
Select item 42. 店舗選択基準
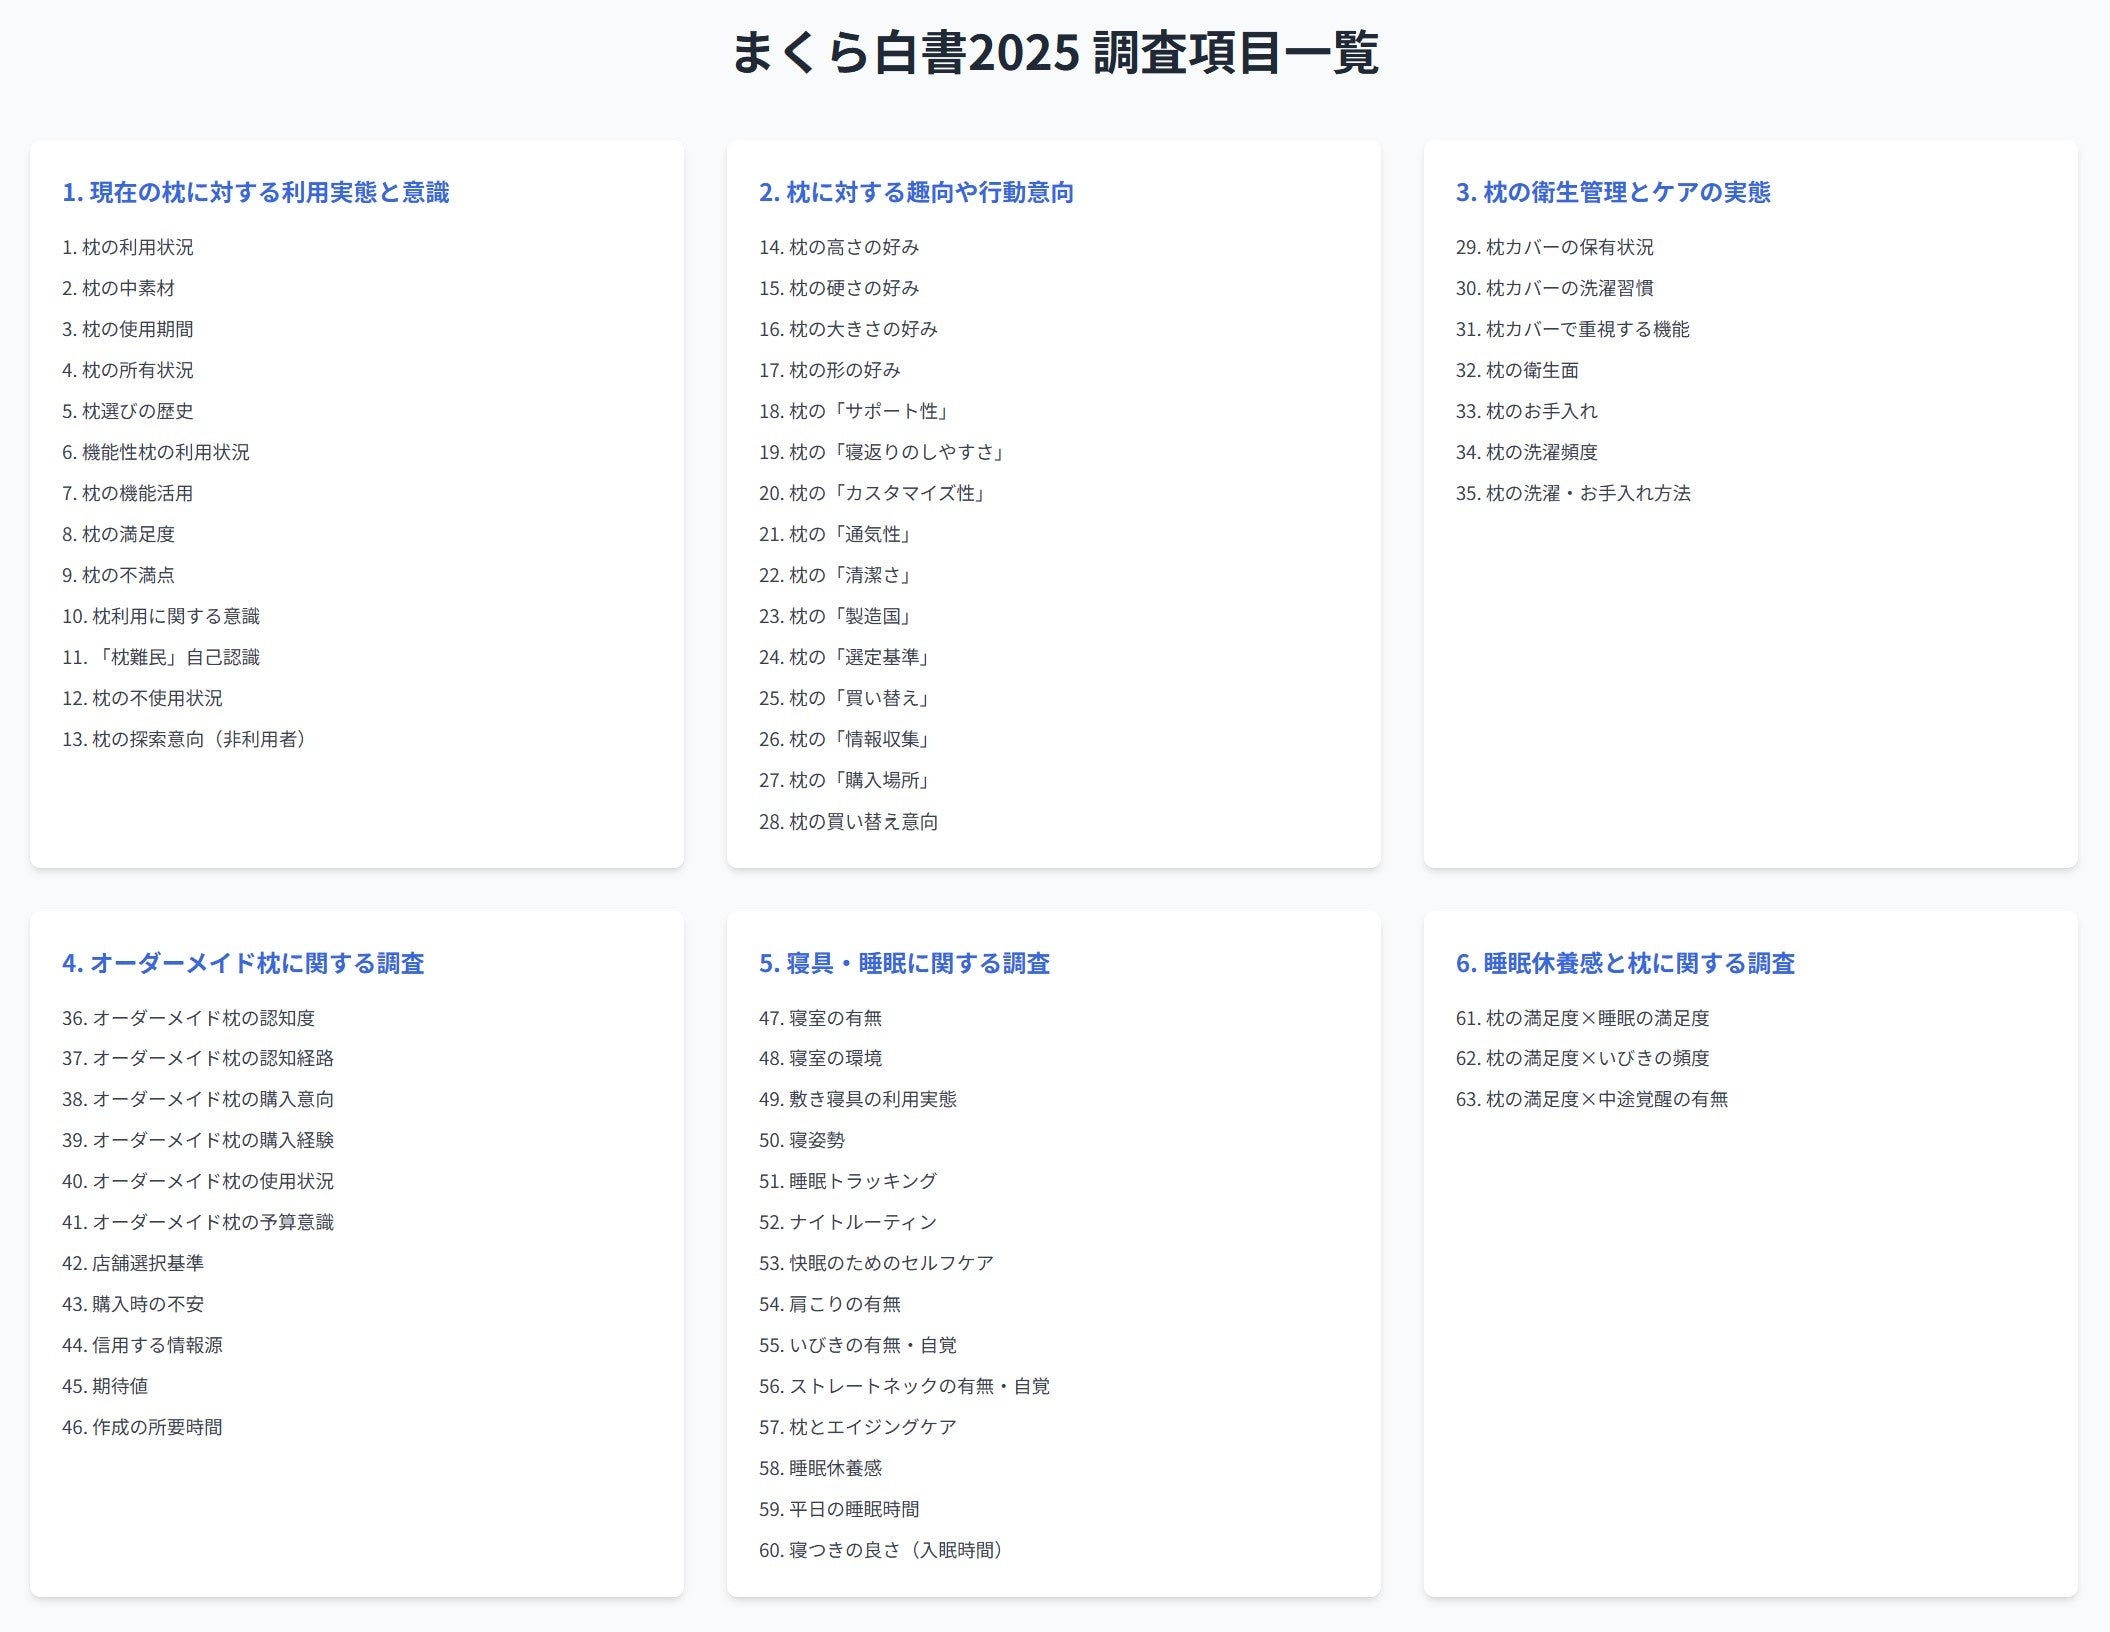click(133, 1263)
